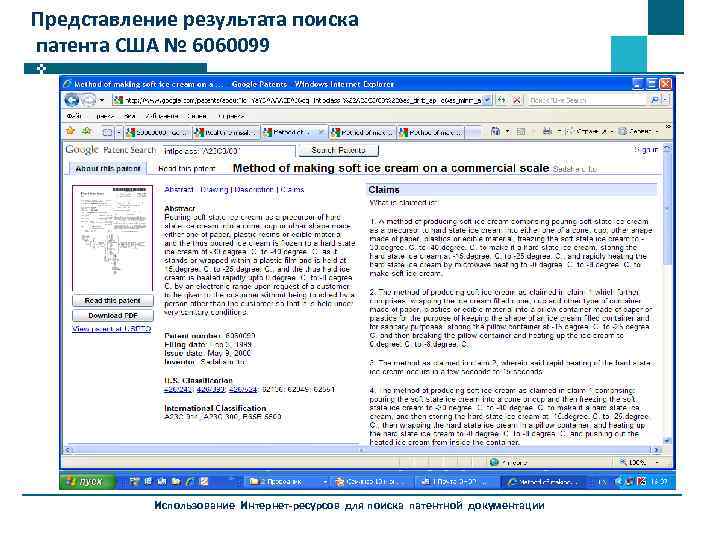Click the Read this patent button
Viewport: 720px width, 540px height.
(112, 300)
